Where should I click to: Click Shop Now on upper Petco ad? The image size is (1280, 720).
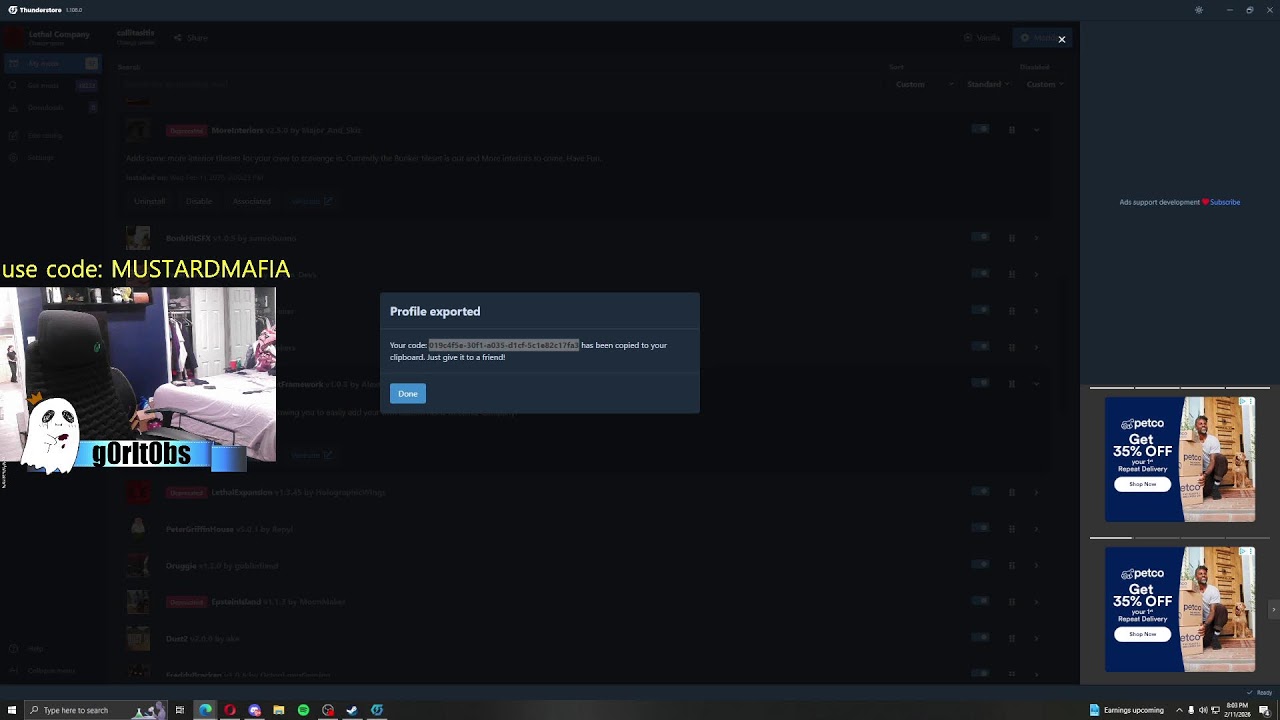tap(1143, 484)
